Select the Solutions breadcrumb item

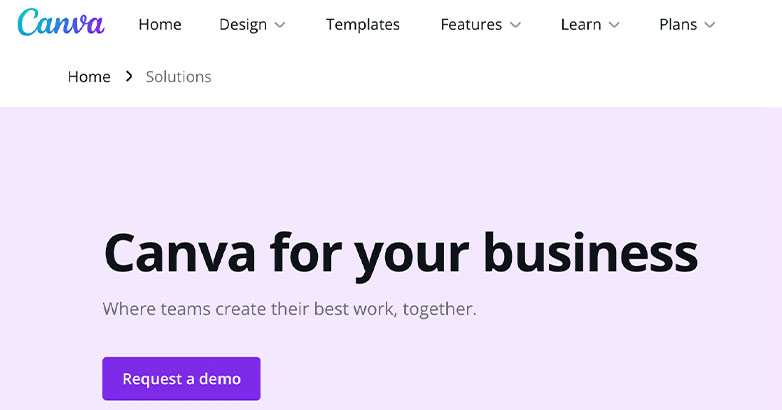point(179,77)
